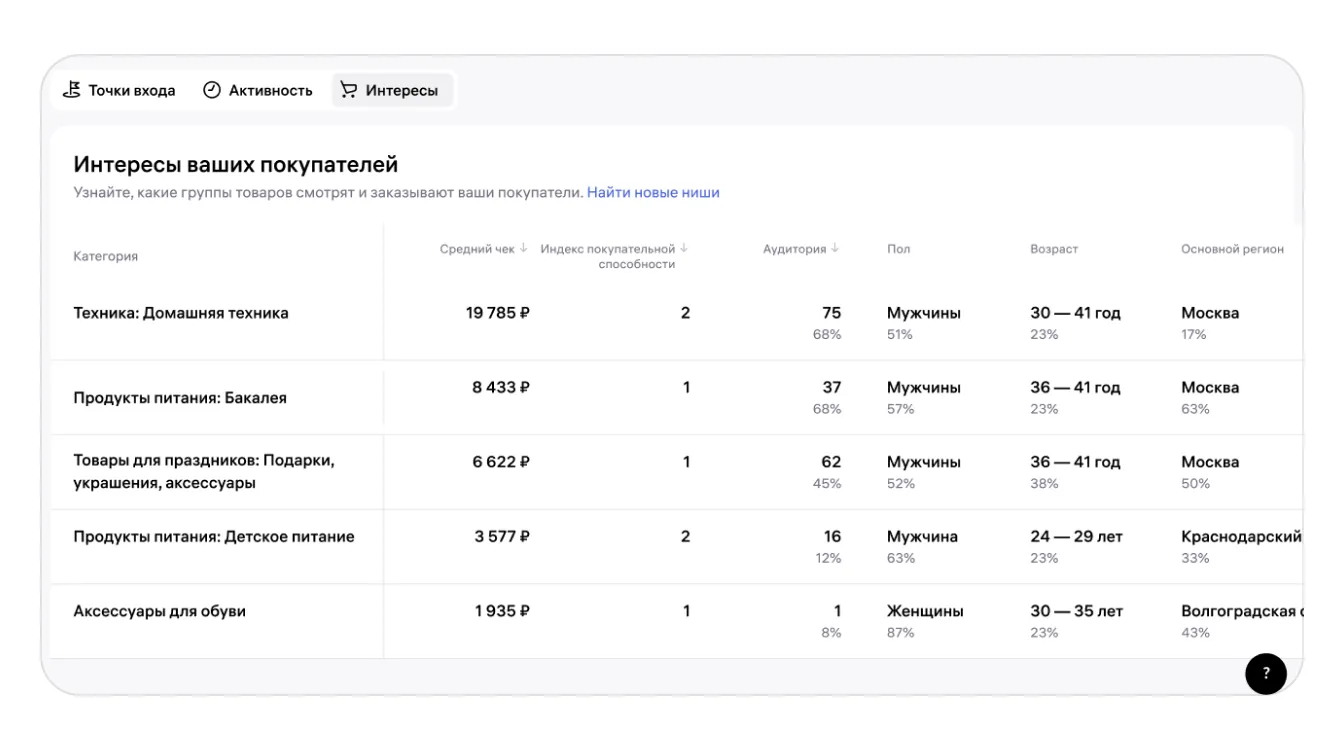Image resolution: width=1344 pixels, height=750 pixels.
Task: Click the Основной регион column header
Action: pyautogui.click(x=1232, y=249)
